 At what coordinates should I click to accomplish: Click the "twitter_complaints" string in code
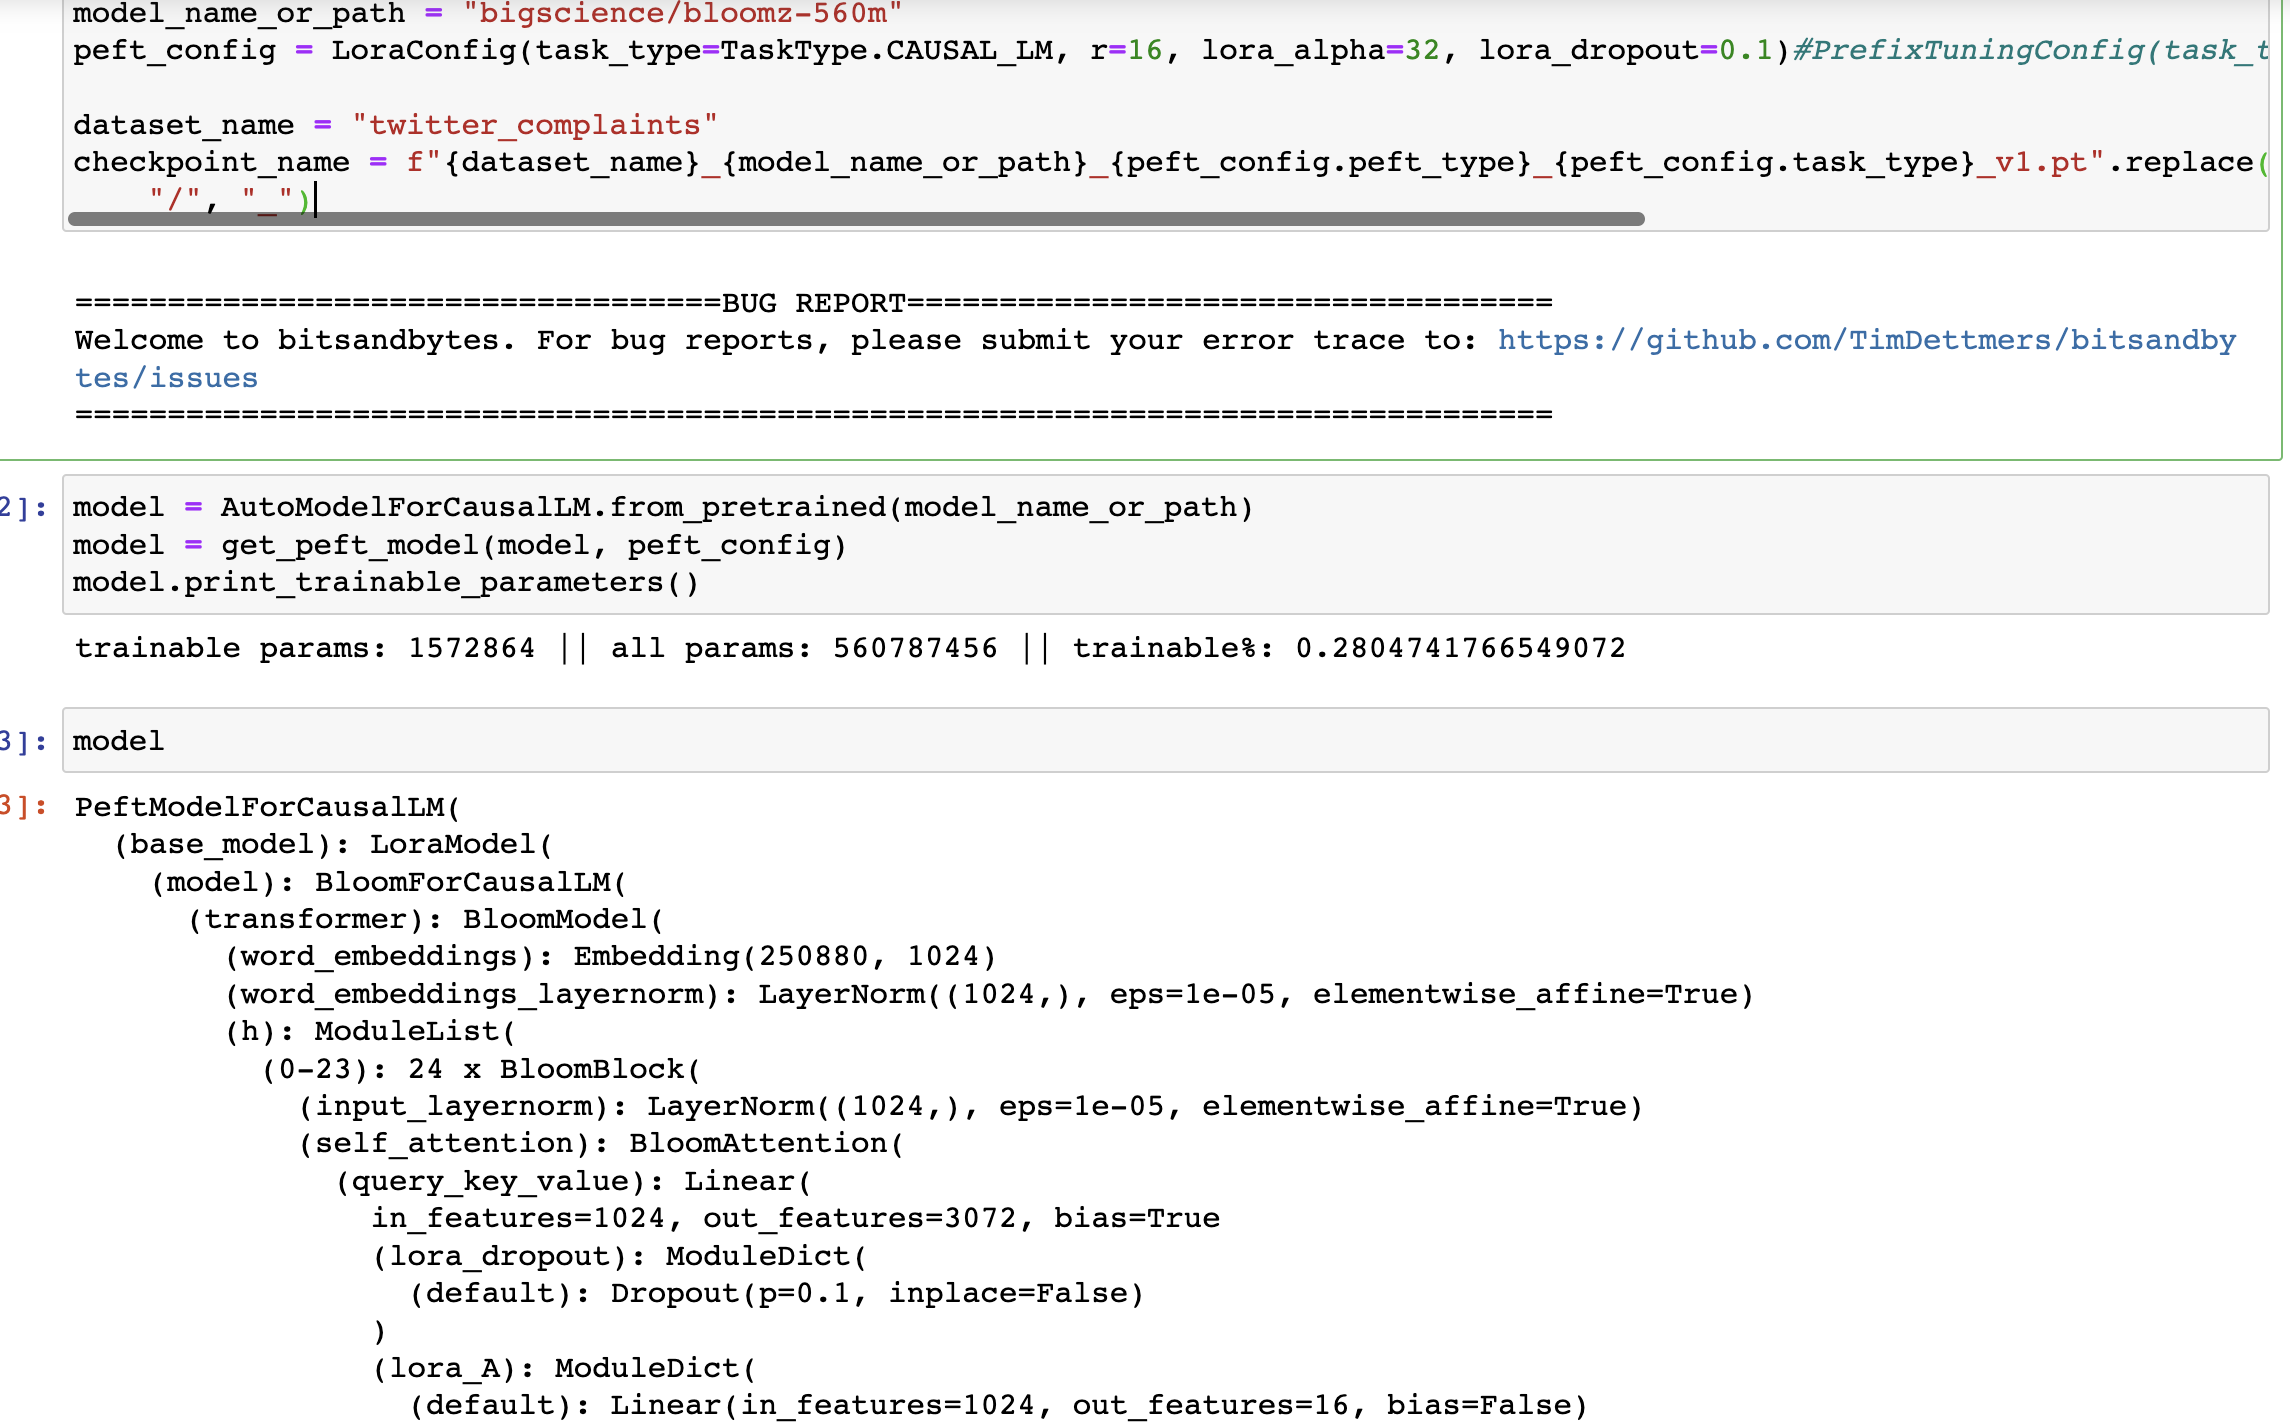tap(535, 125)
